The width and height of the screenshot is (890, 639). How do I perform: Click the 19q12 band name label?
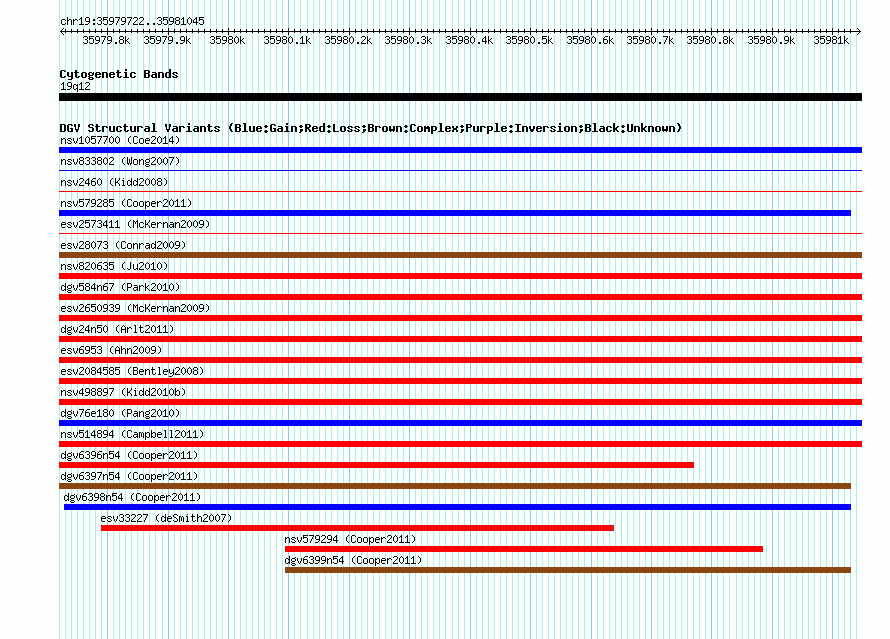(x=75, y=86)
